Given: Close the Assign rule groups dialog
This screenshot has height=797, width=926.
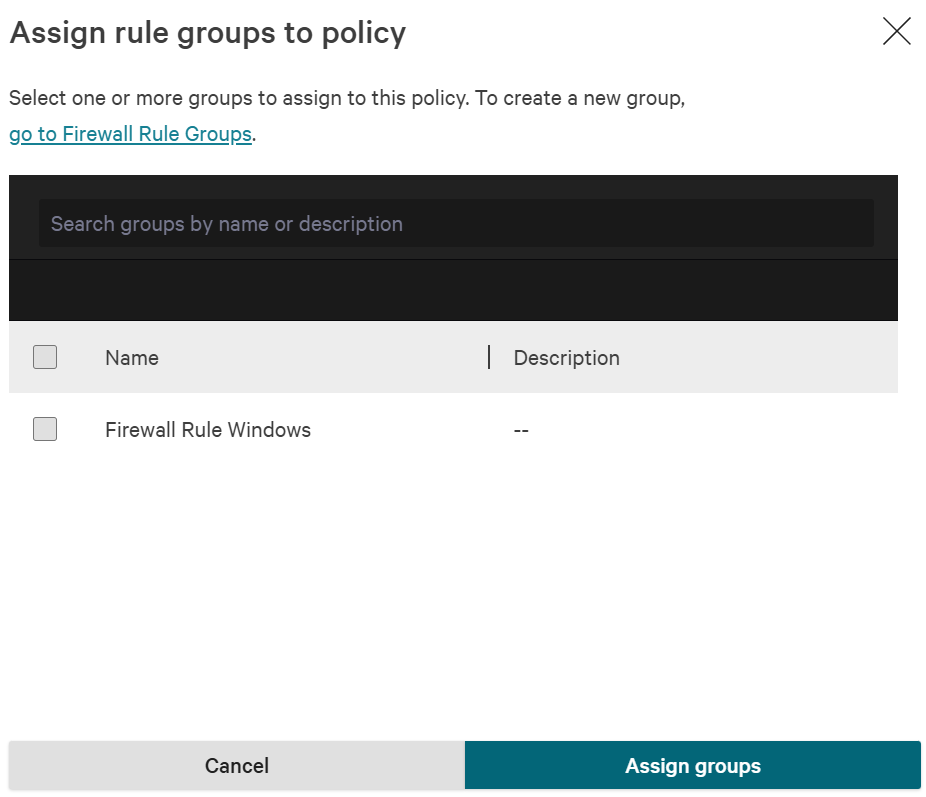Looking at the screenshot, I should (x=897, y=31).
